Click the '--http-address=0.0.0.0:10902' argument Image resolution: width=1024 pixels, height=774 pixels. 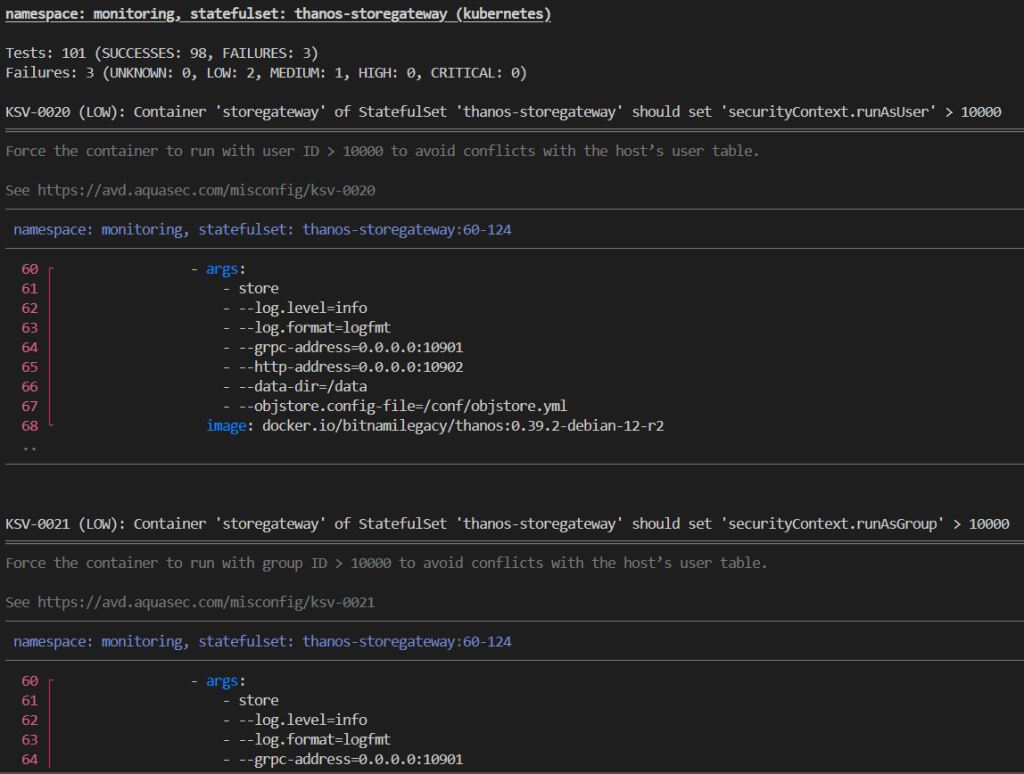click(x=351, y=367)
